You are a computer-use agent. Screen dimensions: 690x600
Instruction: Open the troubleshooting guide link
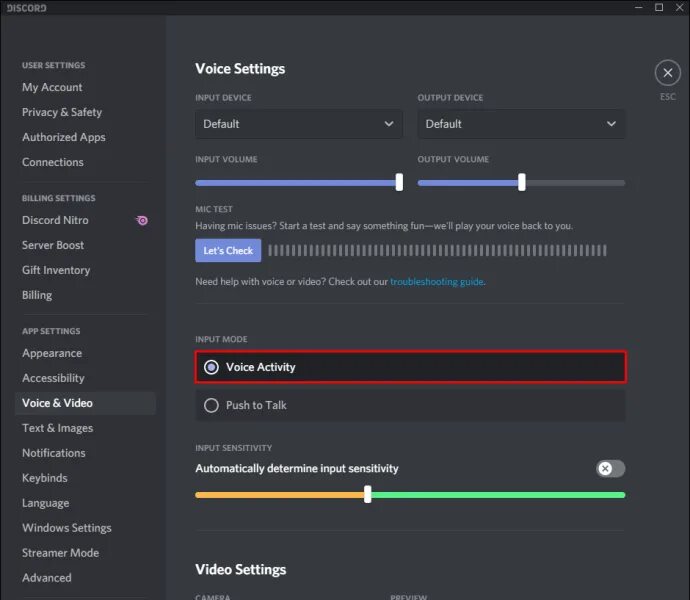tap(437, 282)
